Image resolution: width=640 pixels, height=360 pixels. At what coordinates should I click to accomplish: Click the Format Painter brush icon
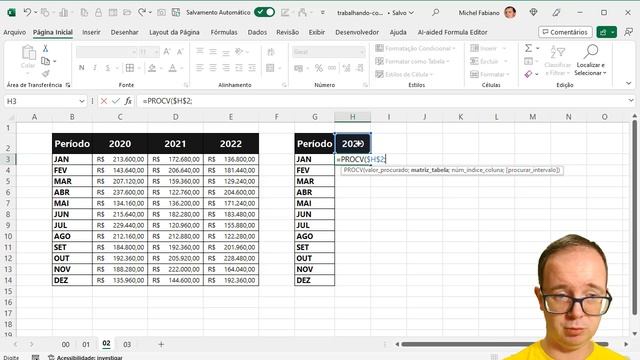tap(46, 74)
